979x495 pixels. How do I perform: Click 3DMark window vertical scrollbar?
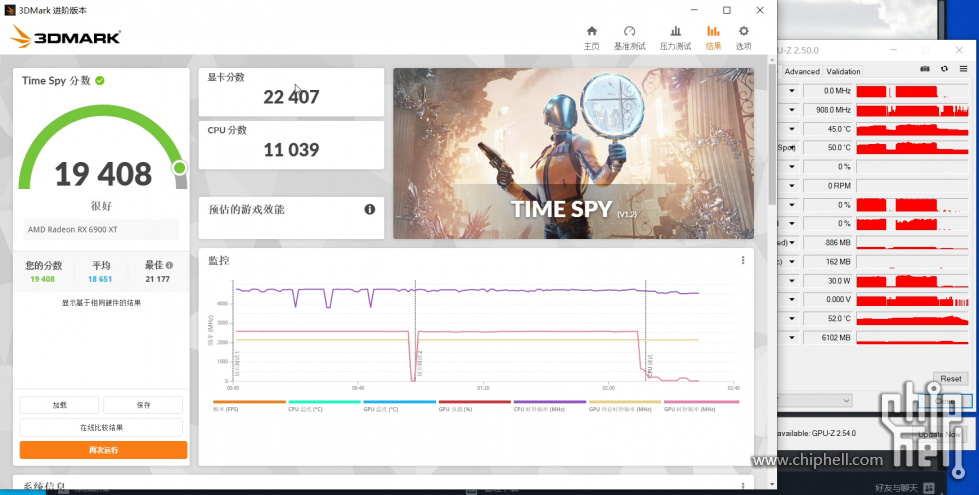click(x=772, y=134)
